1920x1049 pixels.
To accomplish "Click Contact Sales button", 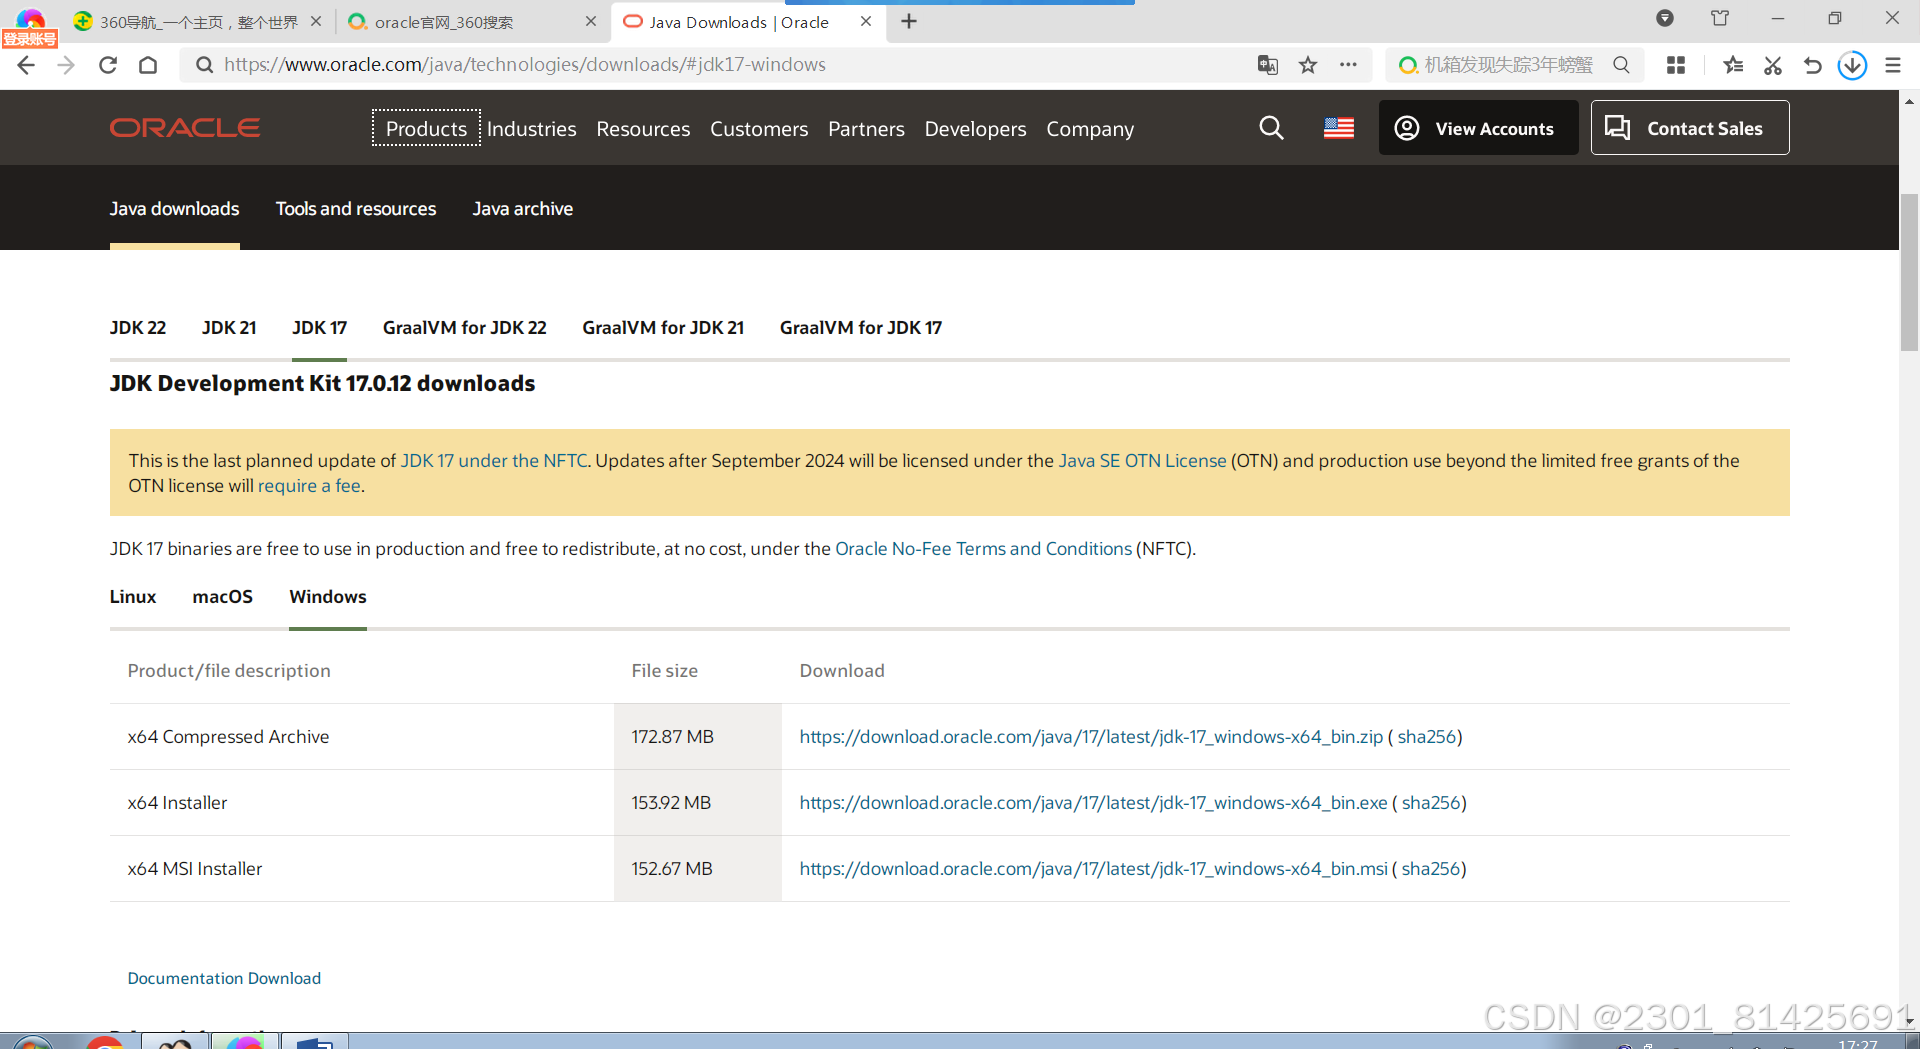I will pos(1690,128).
